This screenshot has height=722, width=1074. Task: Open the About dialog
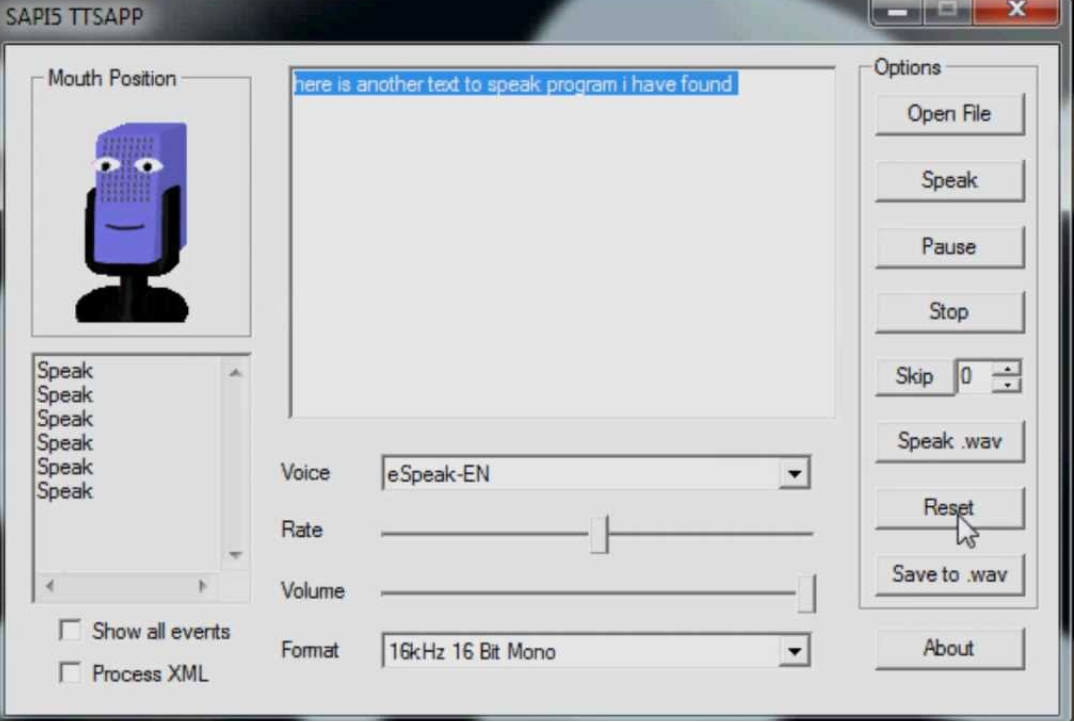click(x=949, y=648)
